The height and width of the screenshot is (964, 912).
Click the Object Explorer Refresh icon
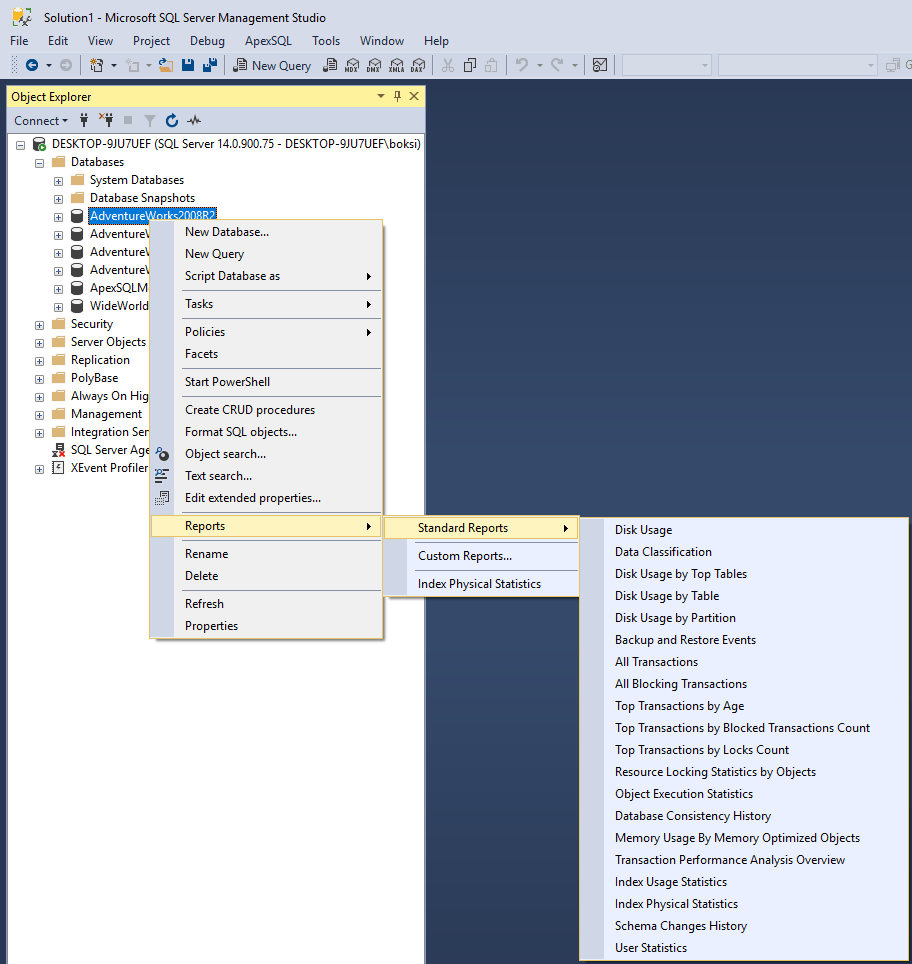(x=172, y=120)
